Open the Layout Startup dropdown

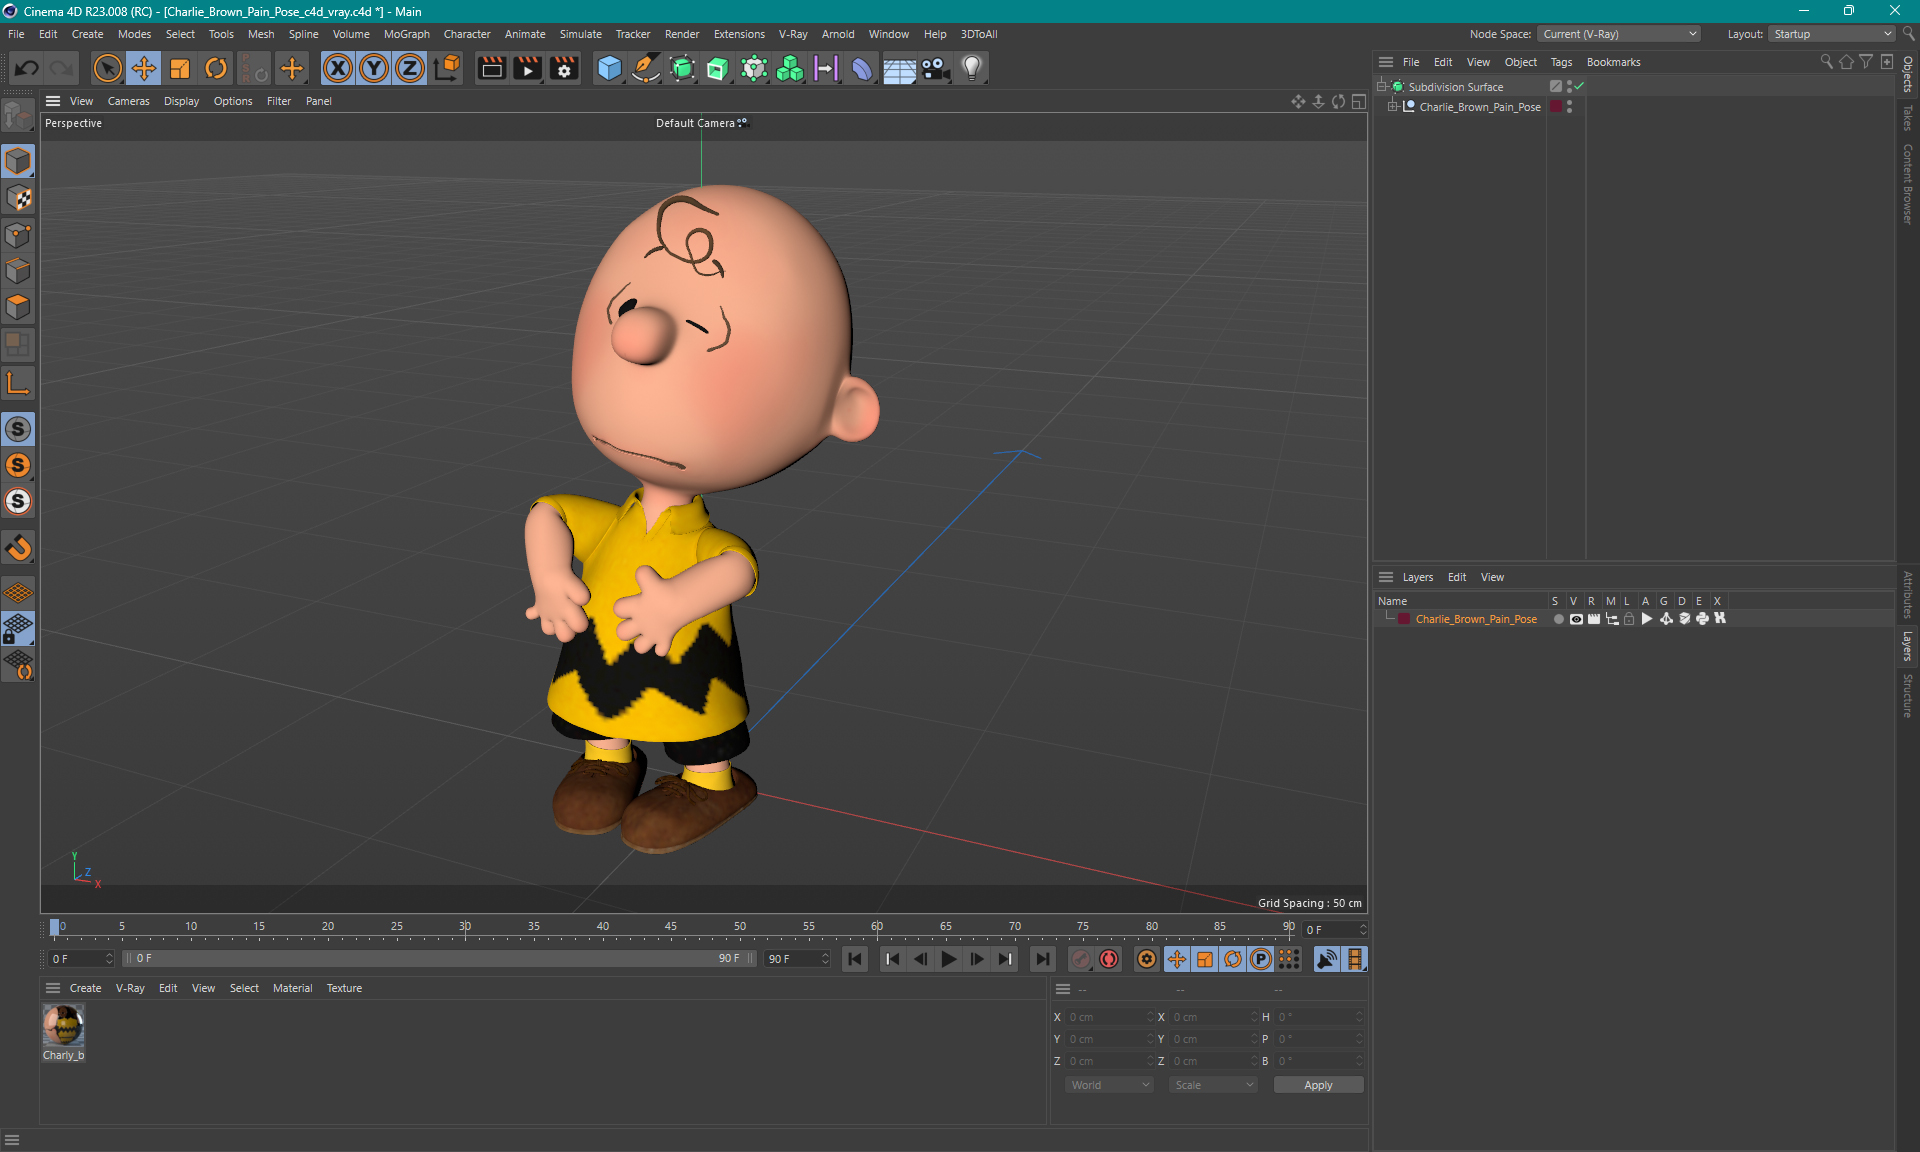1833,34
